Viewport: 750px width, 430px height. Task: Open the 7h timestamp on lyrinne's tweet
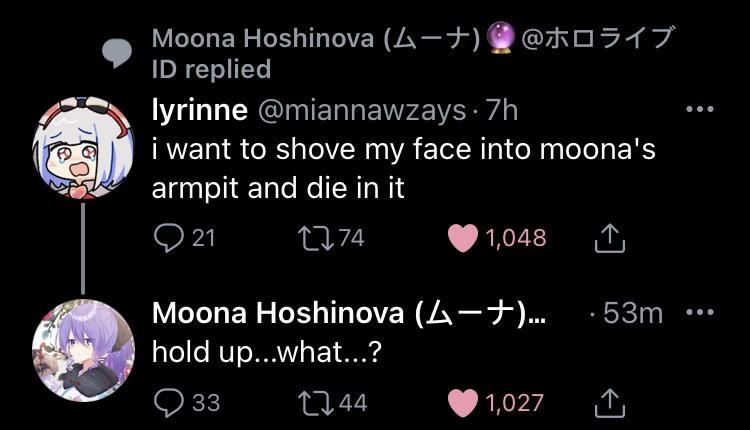click(501, 107)
